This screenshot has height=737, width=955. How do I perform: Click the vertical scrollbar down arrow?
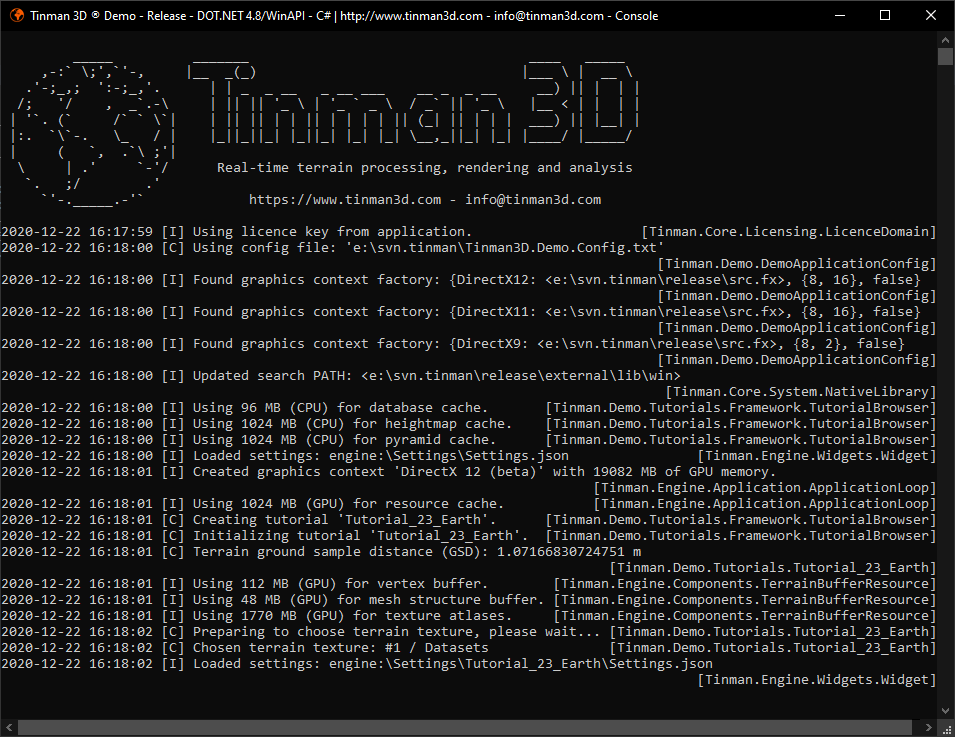[x=945, y=710]
